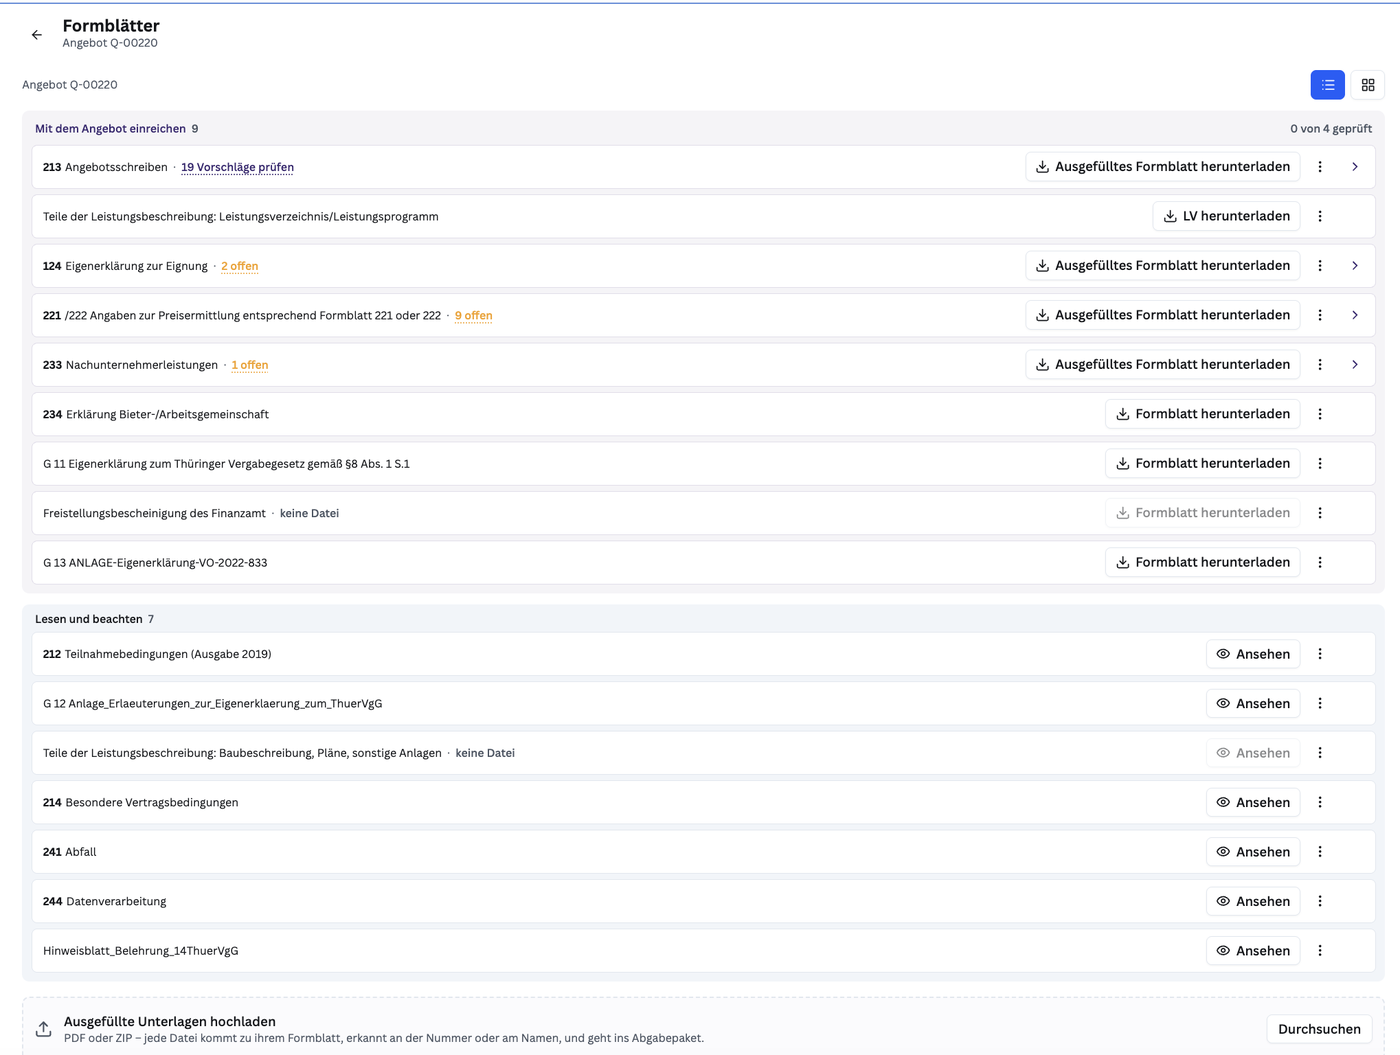Expand the 233 Nachunternehmerleistungen row chevron
1400x1055 pixels.
click(x=1355, y=365)
